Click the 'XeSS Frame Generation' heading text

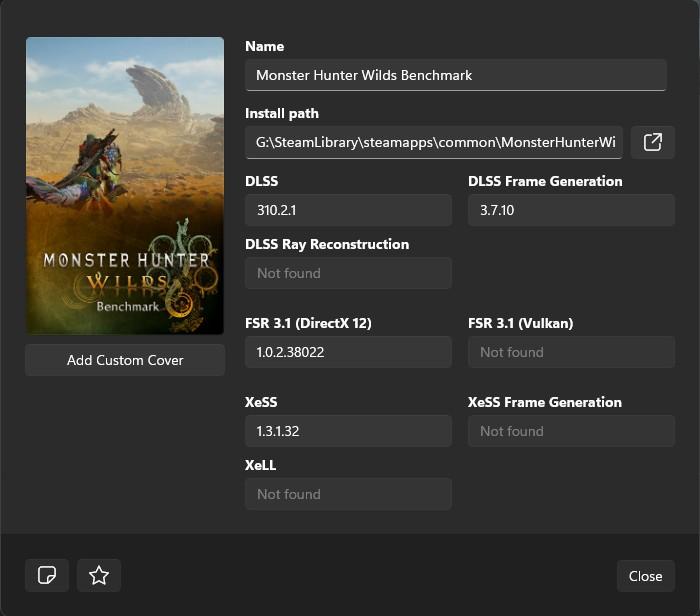(x=545, y=402)
